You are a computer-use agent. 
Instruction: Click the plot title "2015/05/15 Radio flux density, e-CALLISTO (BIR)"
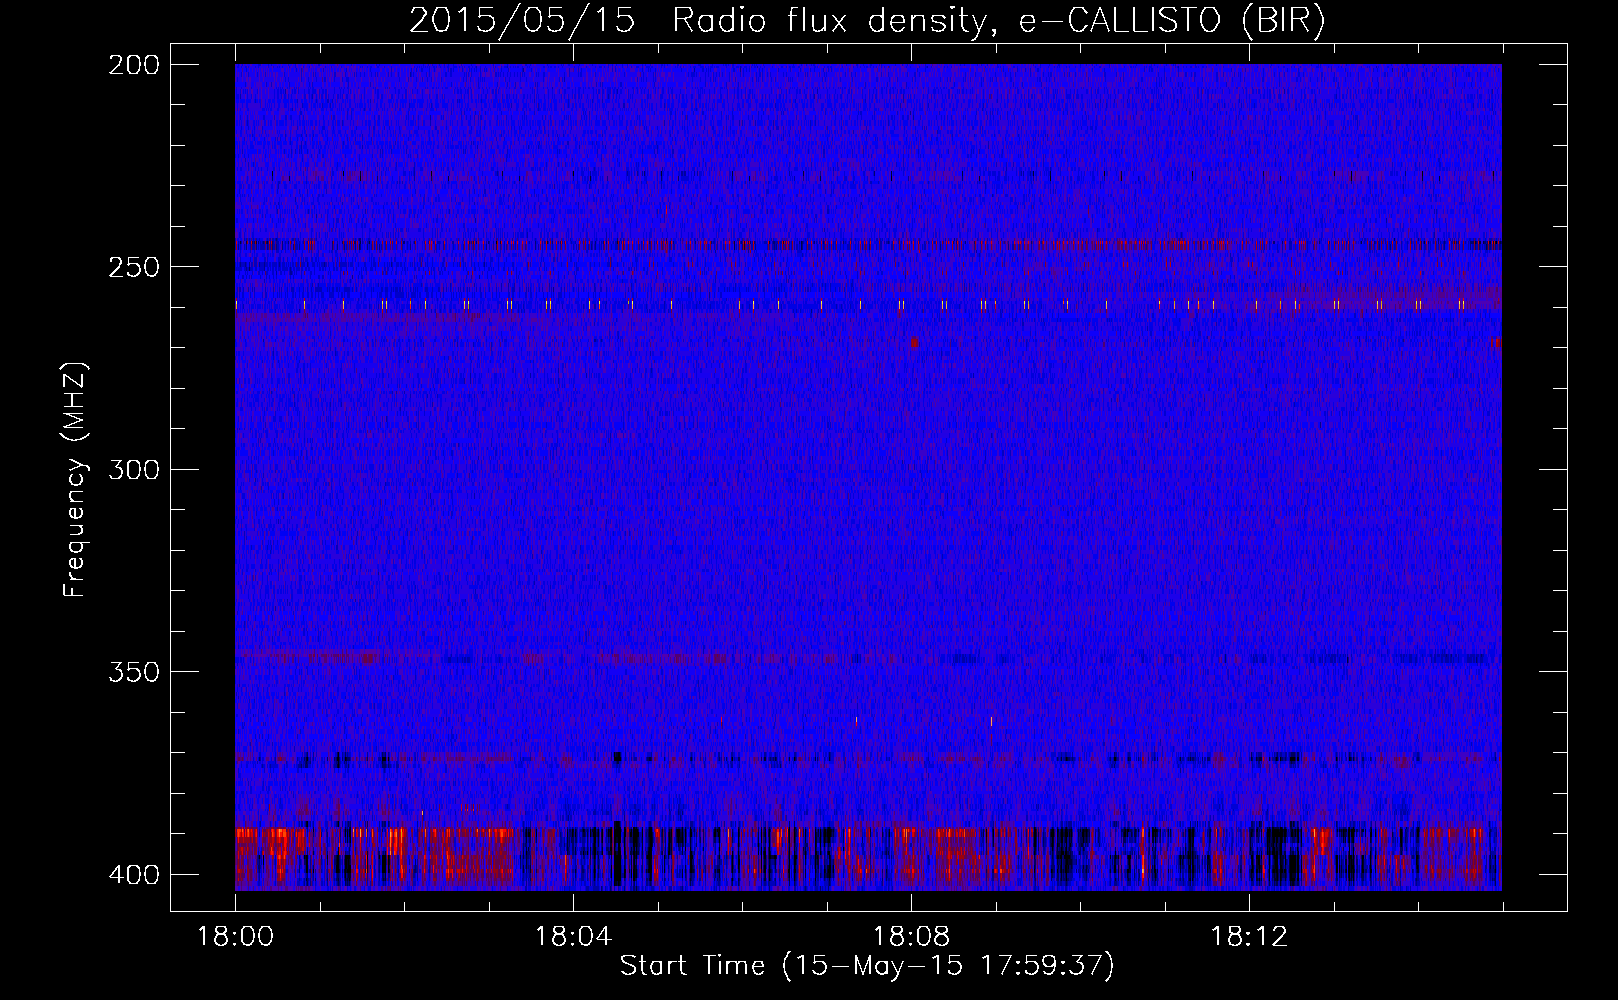(867, 21)
